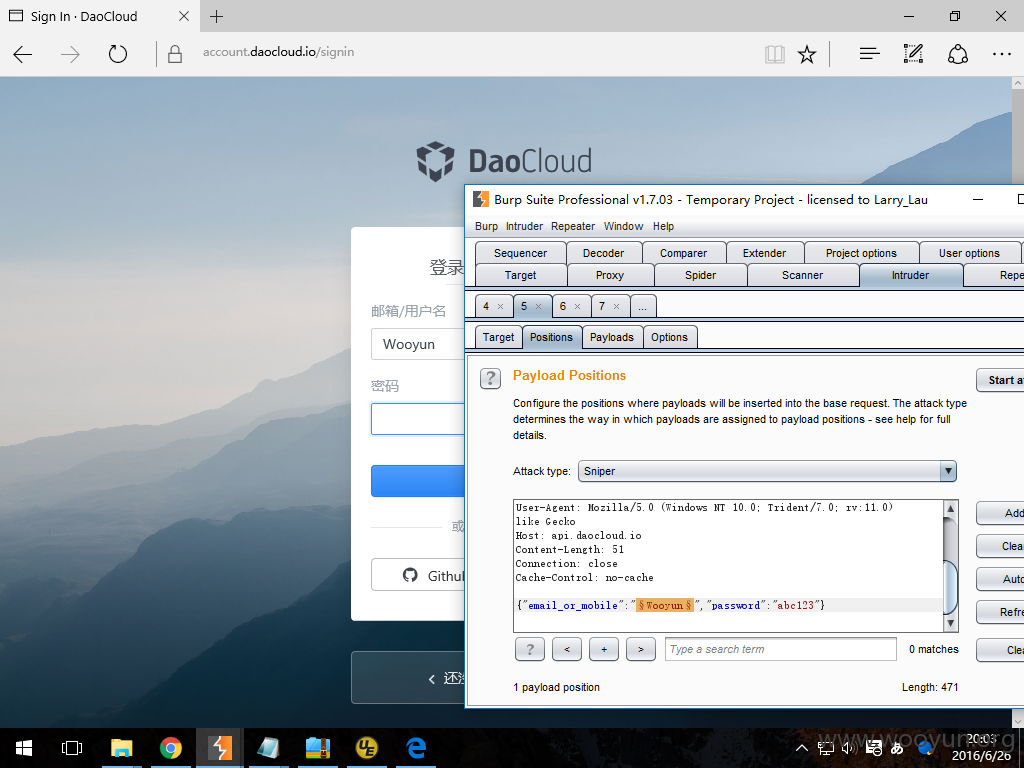Add page to favorites star
1024x768 pixels.
click(x=807, y=54)
